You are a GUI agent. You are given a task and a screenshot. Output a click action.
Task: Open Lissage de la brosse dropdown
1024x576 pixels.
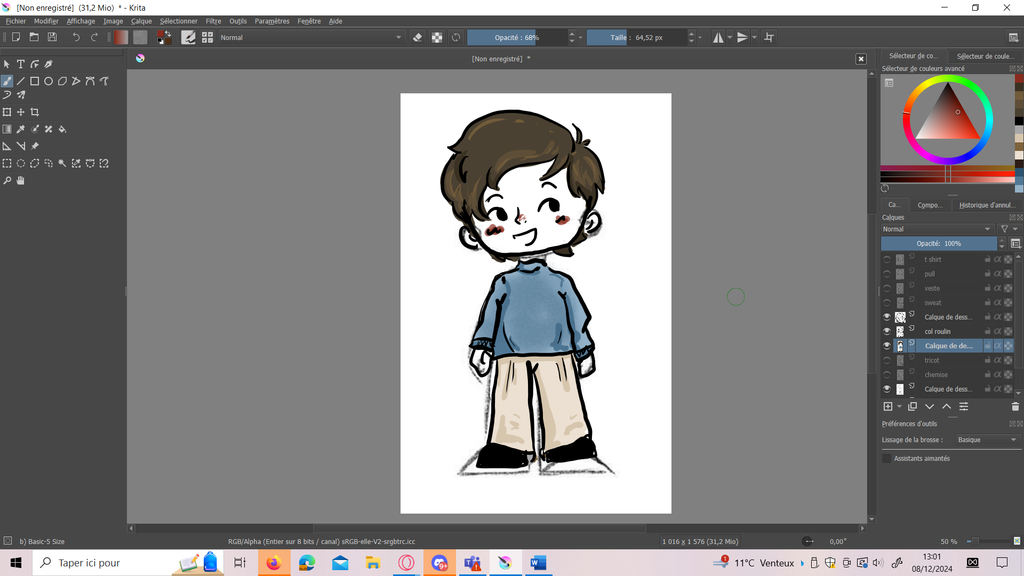[x=986, y=440]
